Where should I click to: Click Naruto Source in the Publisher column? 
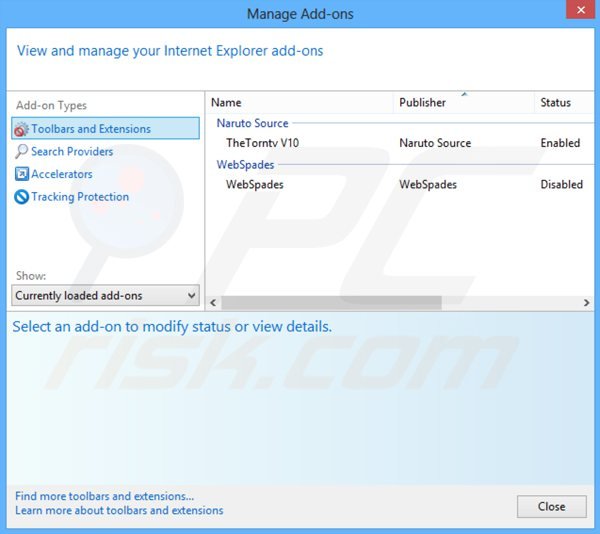coord(435,143)
